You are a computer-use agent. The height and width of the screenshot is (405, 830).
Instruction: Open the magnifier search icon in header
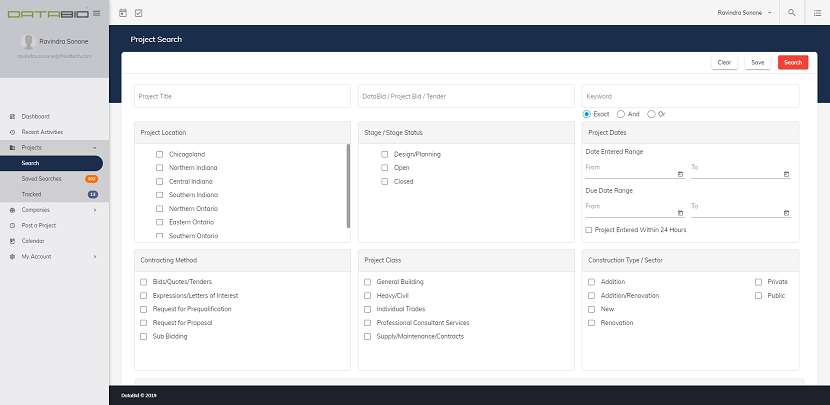(x=791, y=13)
